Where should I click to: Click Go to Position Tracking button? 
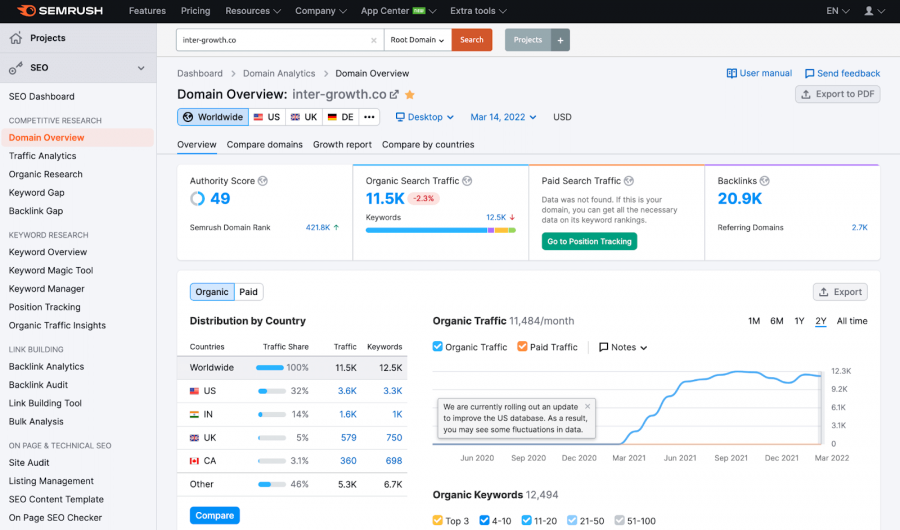click(589, 241)
